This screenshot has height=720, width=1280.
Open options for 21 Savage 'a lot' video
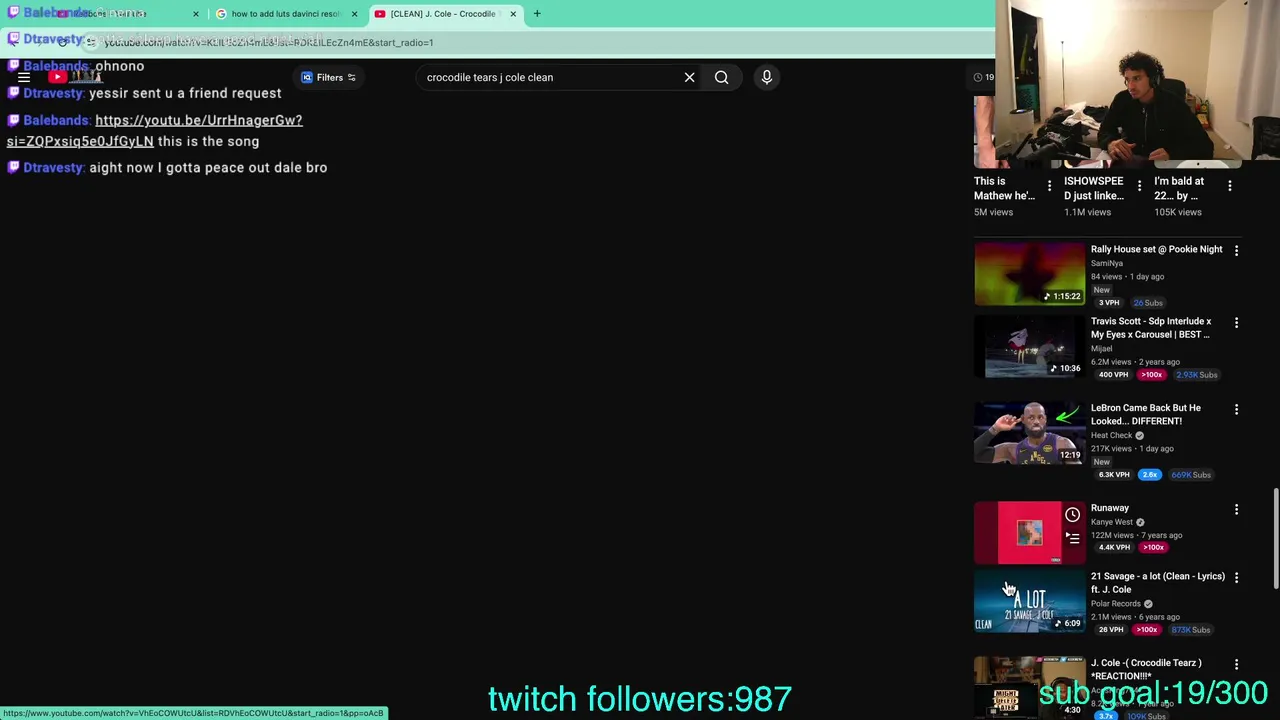pos(1236,577)
